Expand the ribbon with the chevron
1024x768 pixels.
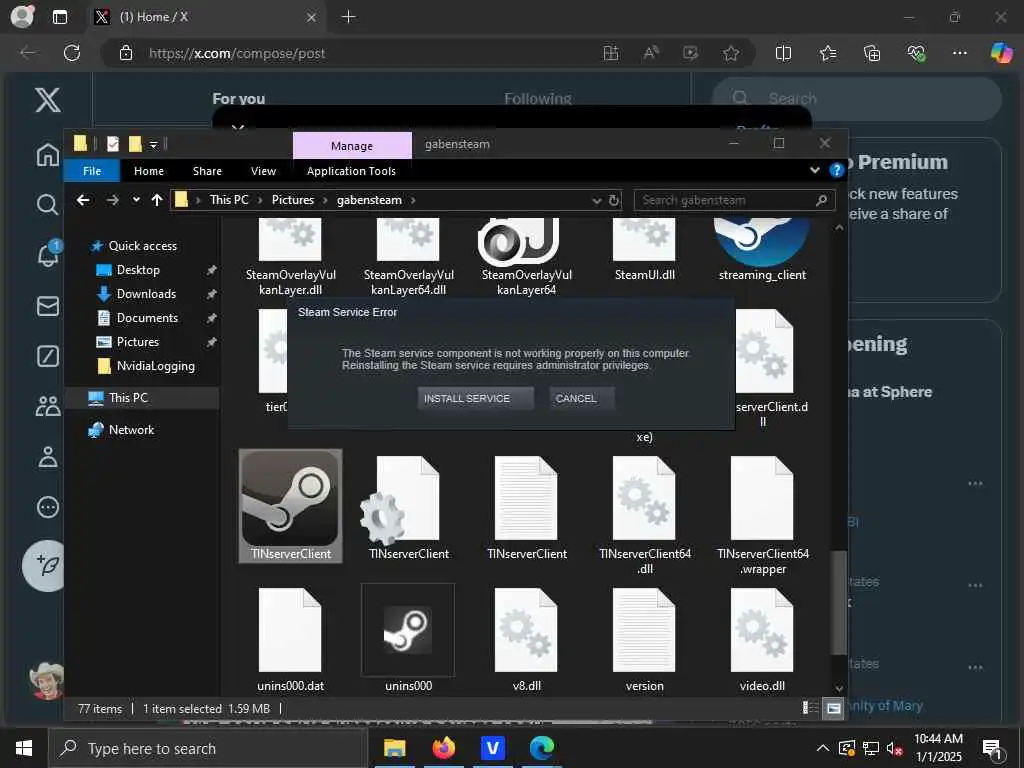(814, 170)
